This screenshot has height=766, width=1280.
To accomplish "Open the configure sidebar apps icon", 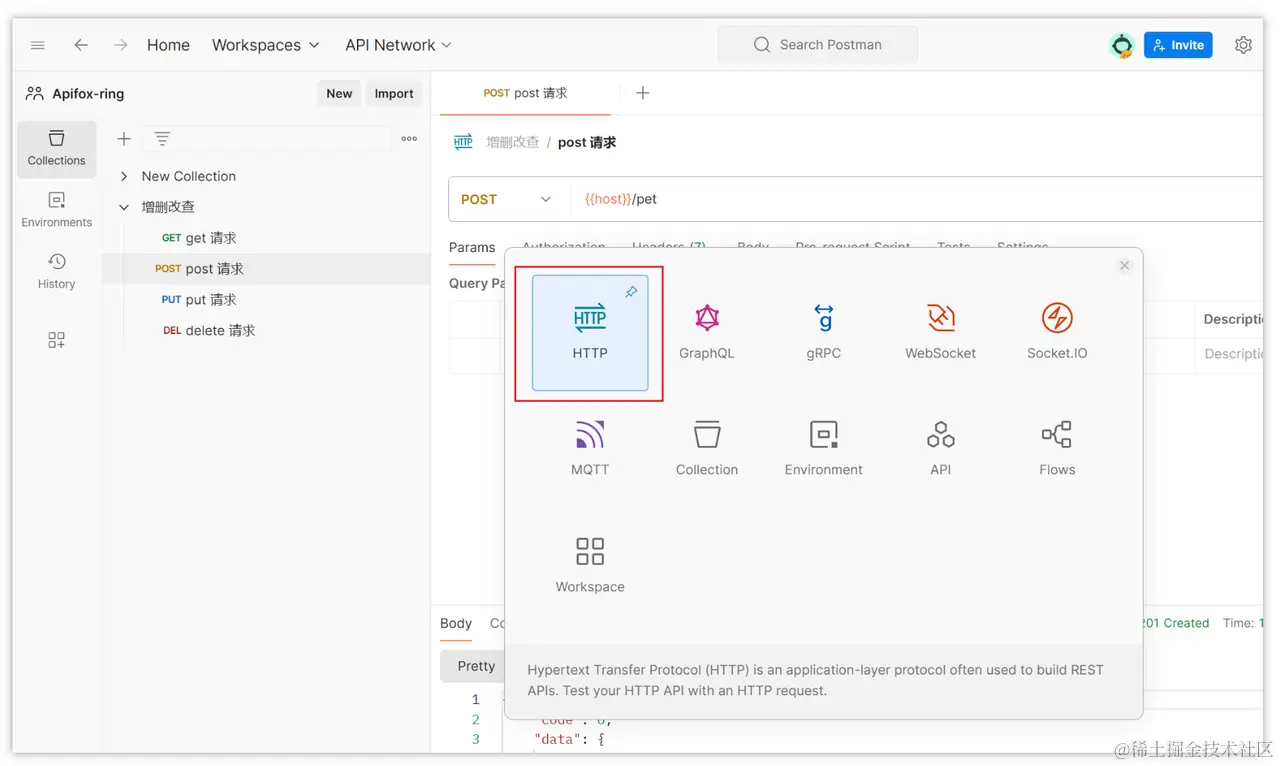I will point(57,340).
